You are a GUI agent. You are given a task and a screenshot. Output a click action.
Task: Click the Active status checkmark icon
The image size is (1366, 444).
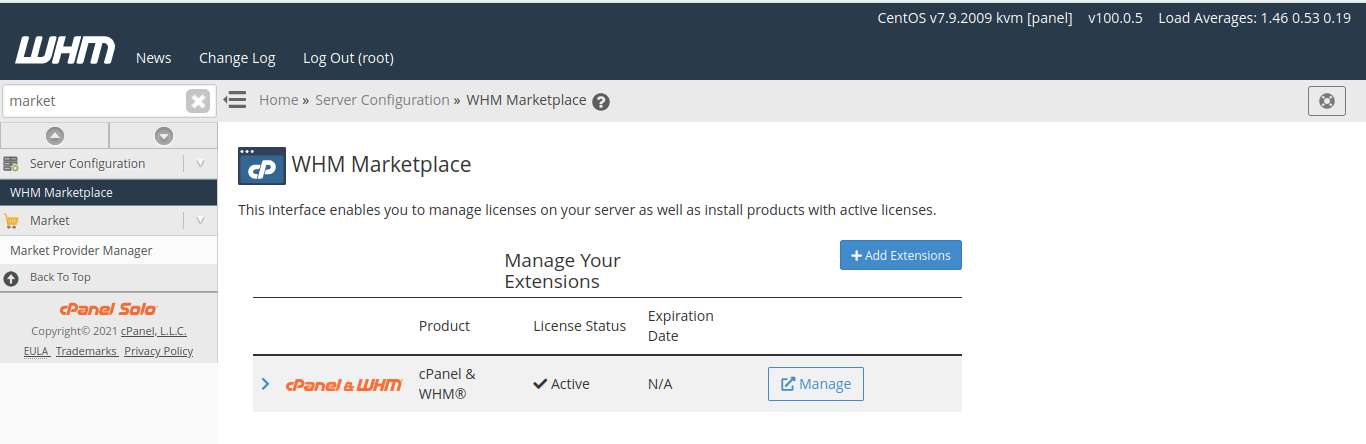coord(540,383)
